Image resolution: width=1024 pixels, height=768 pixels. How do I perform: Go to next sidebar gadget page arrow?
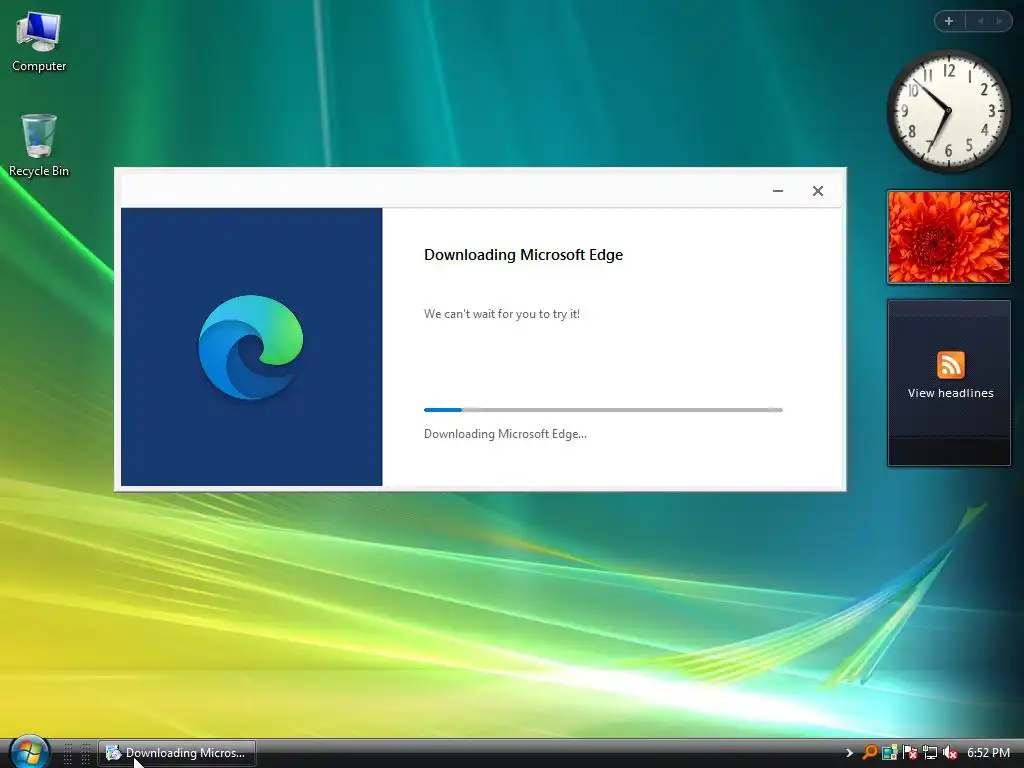click(x=999, y=21)
